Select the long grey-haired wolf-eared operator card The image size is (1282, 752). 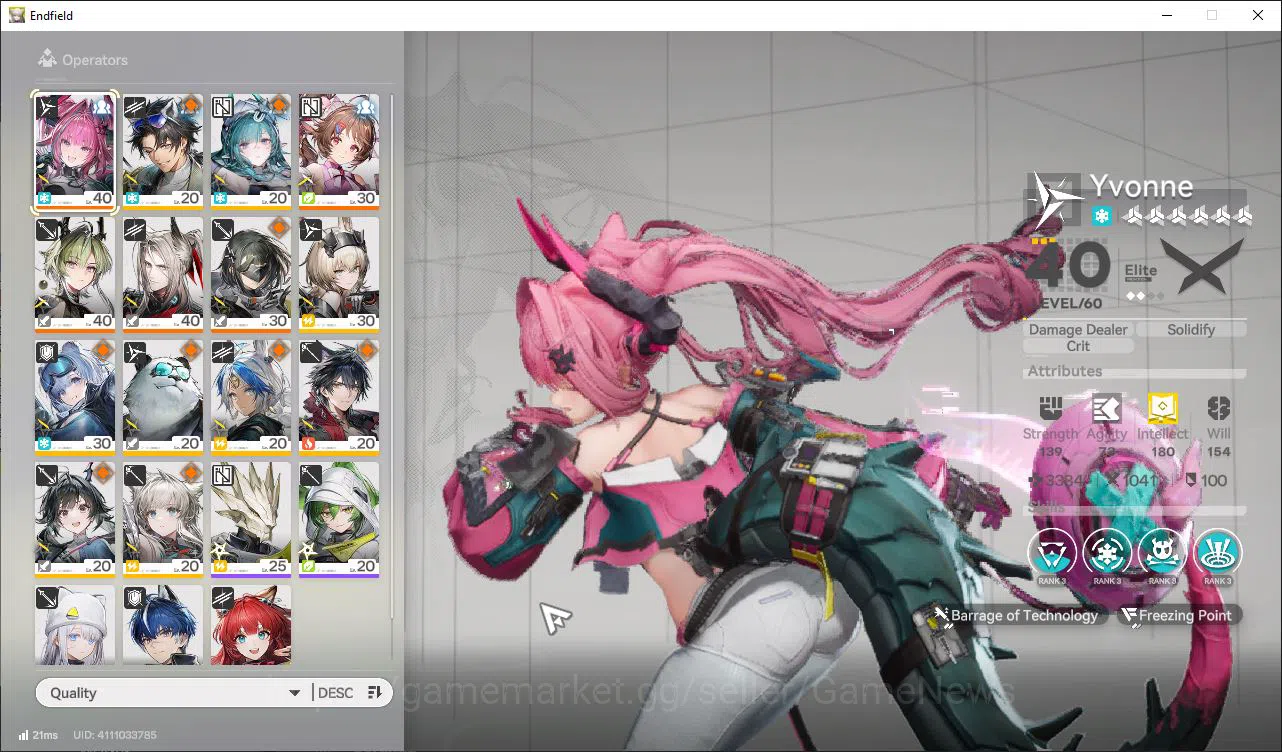pos(163,274)
